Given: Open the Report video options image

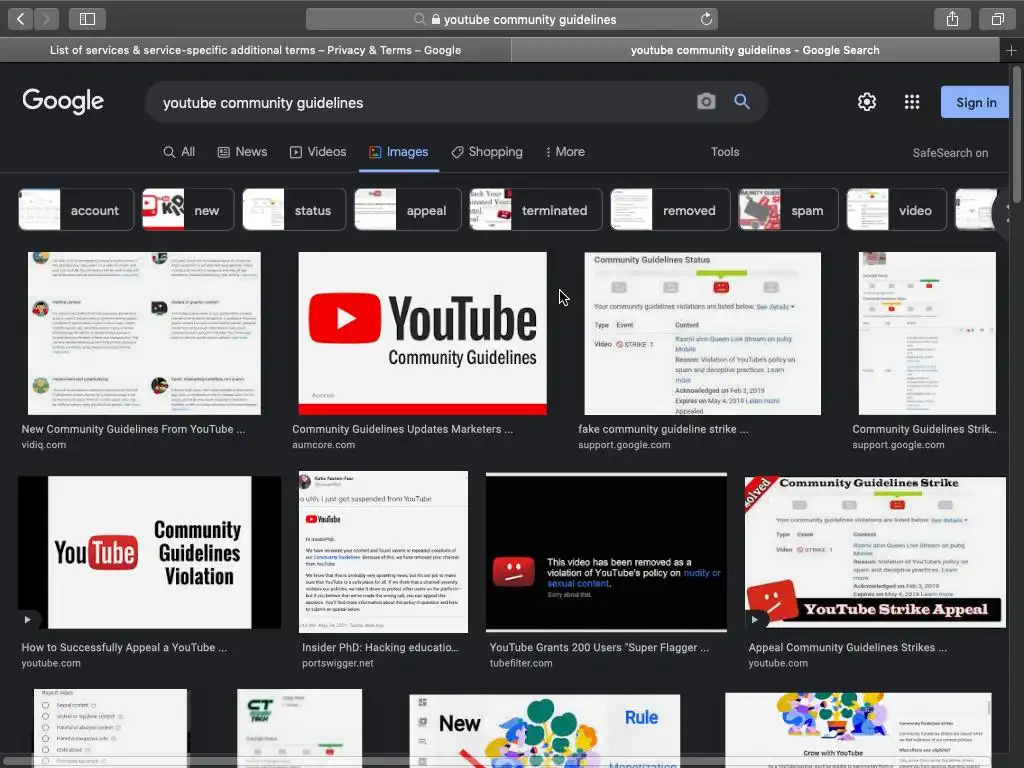Looking at the screenshot, I should click(x=110, y=727).
